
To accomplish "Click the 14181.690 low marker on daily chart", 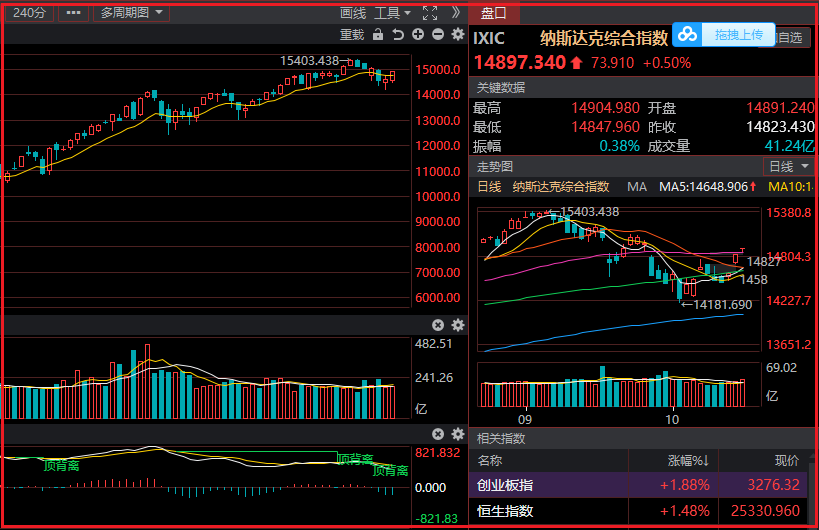I will click(x=722, y=304).
